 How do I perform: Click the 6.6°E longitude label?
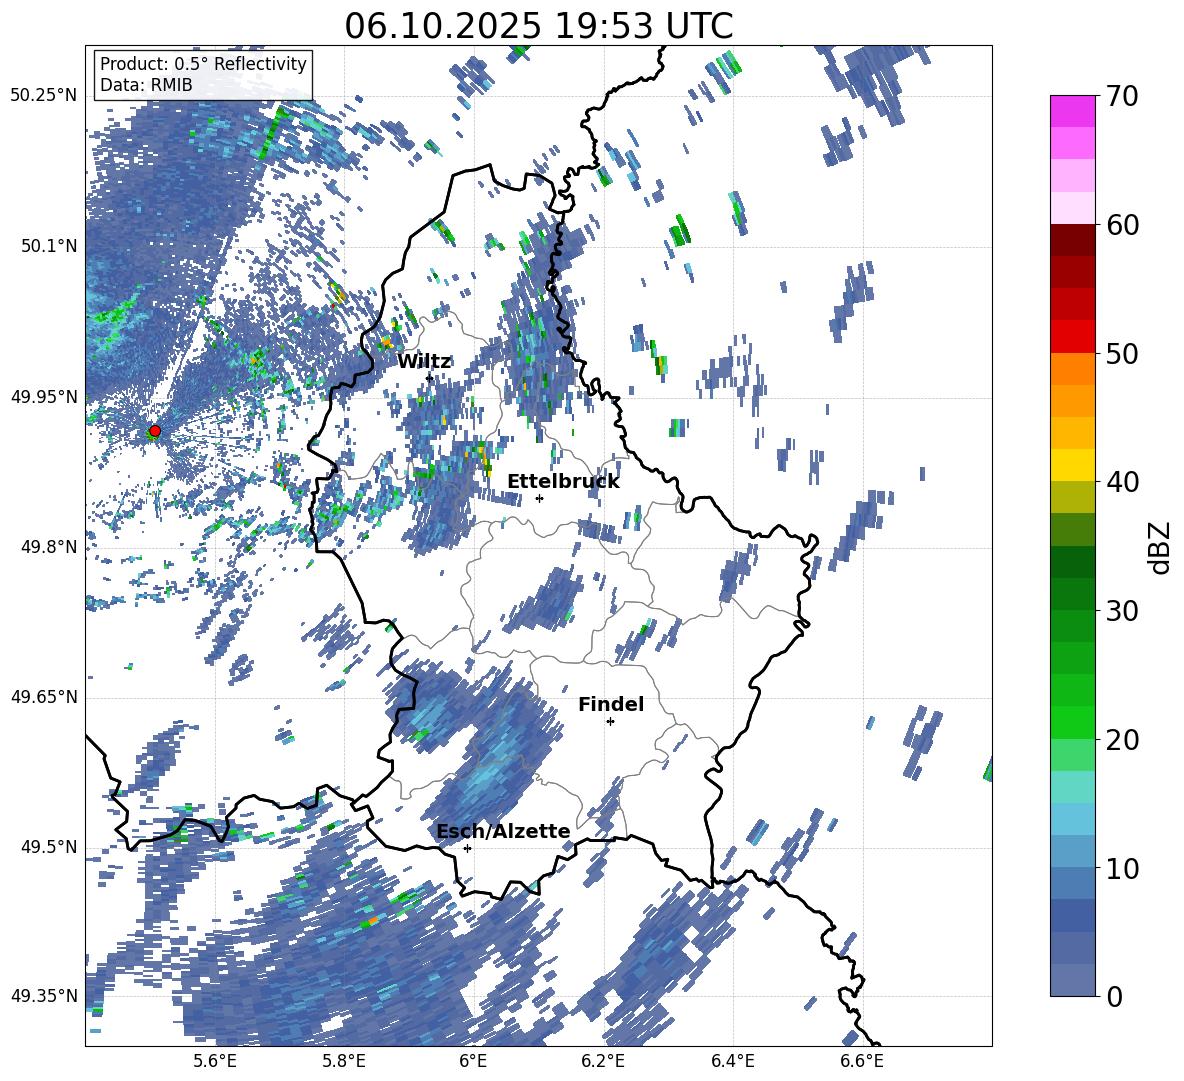[862, 1061]
